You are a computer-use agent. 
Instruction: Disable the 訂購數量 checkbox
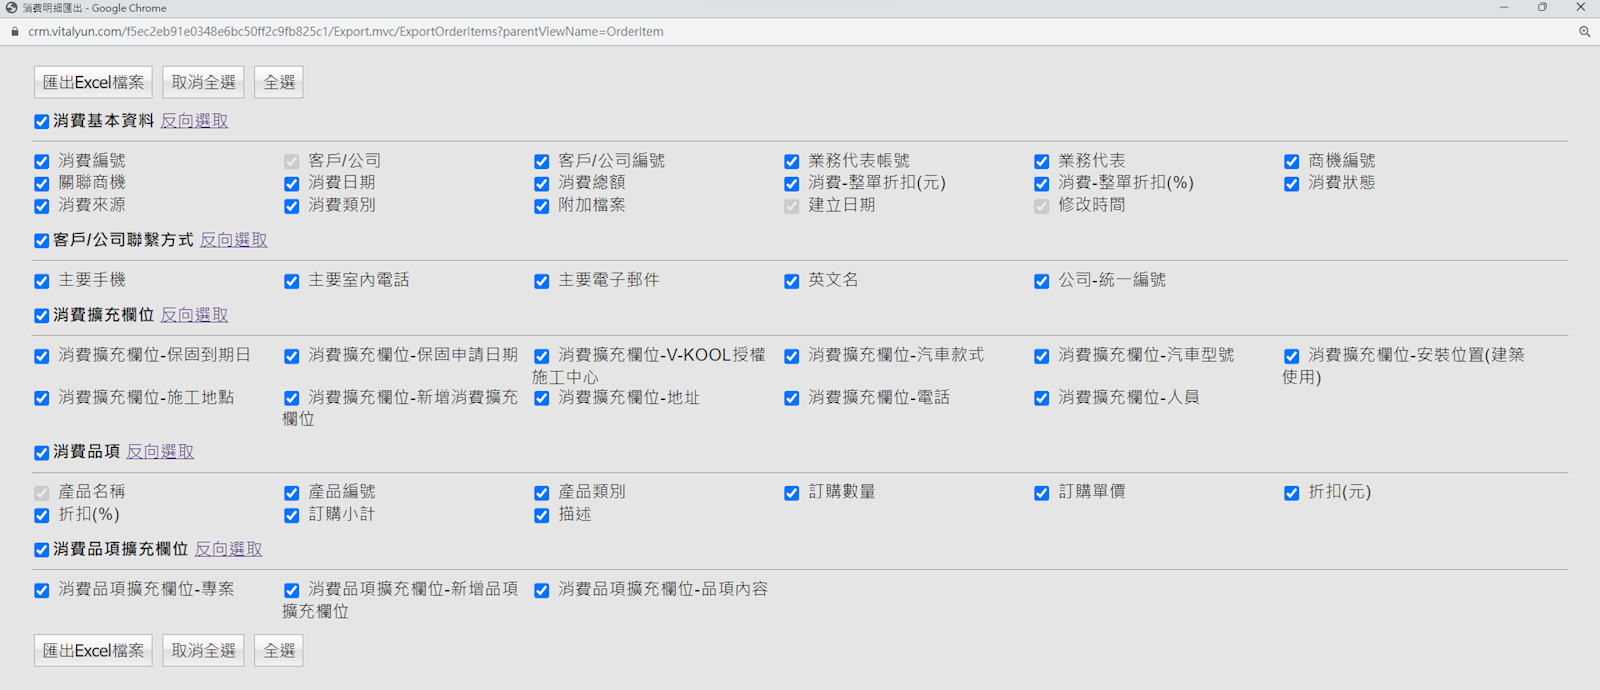792,493
